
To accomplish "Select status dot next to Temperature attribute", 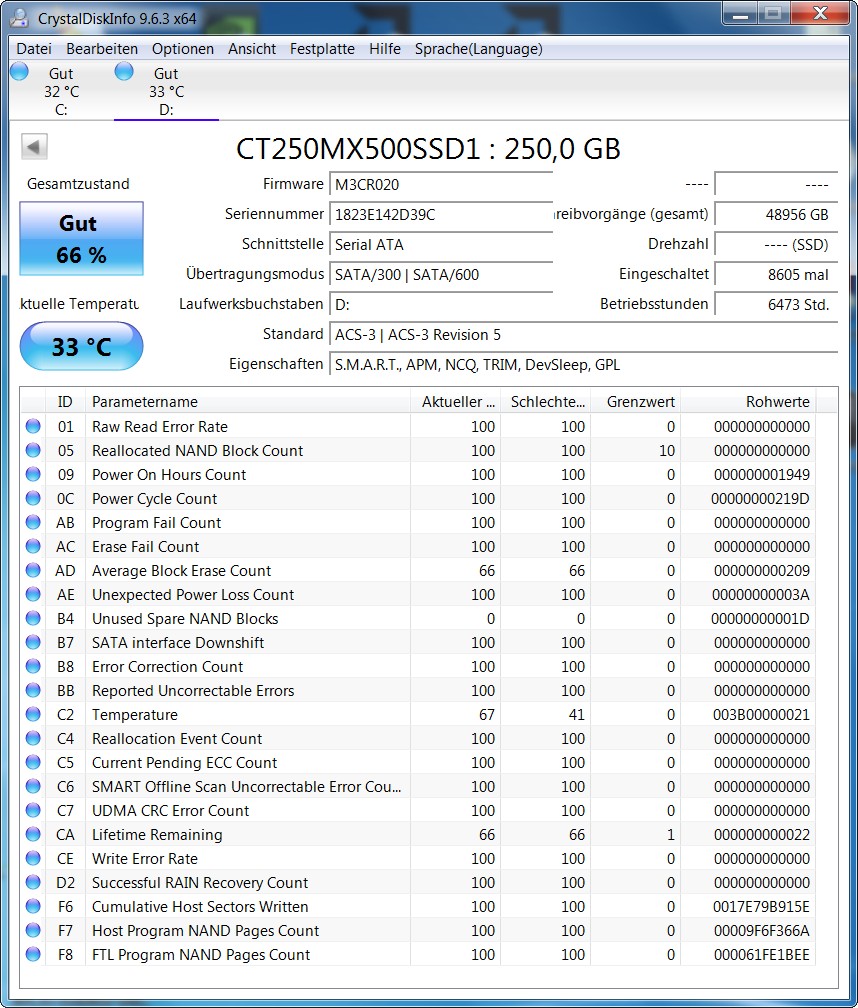I will (x=32, y=714).
